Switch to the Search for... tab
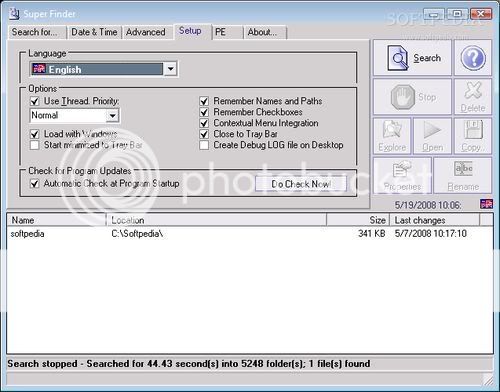The height and width of the screenshot is (392, 500). click(x=37, y=32)
